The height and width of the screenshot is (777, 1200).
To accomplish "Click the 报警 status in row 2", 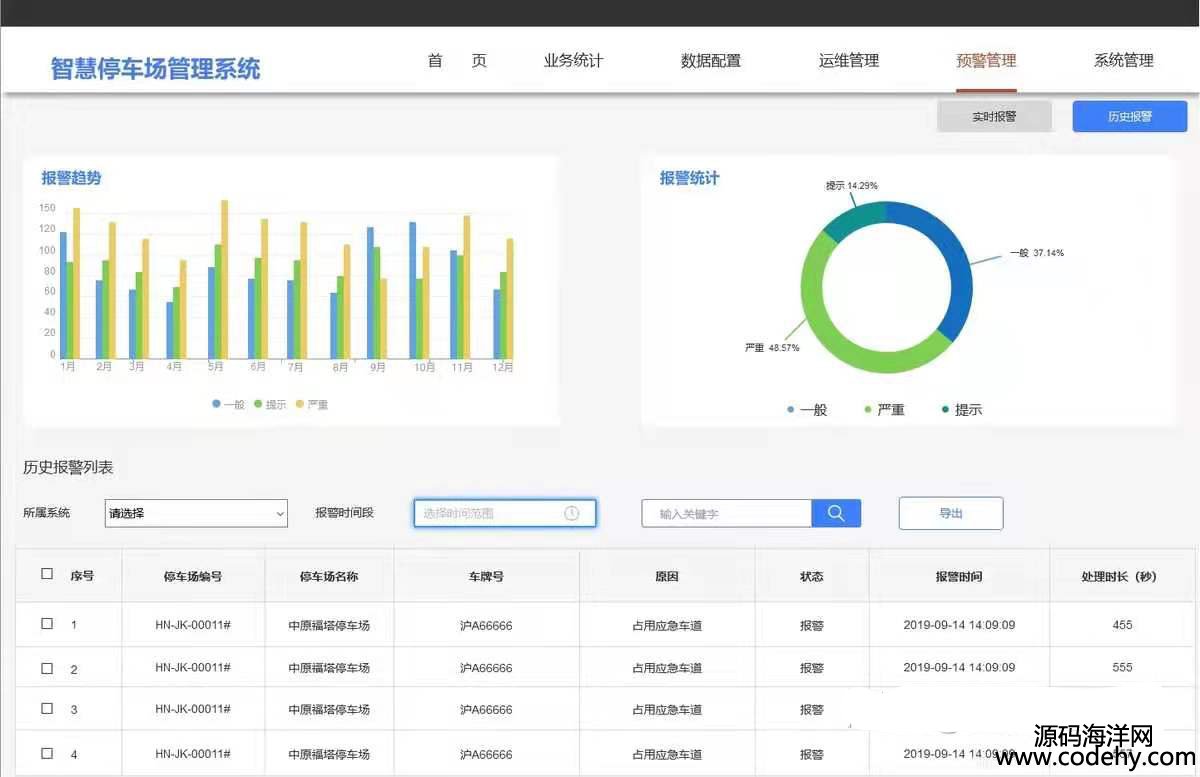I will click(x=812, y=668).
